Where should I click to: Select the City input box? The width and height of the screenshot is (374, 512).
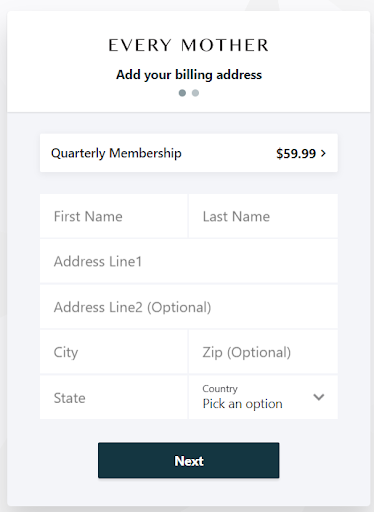tap(113, 352)
